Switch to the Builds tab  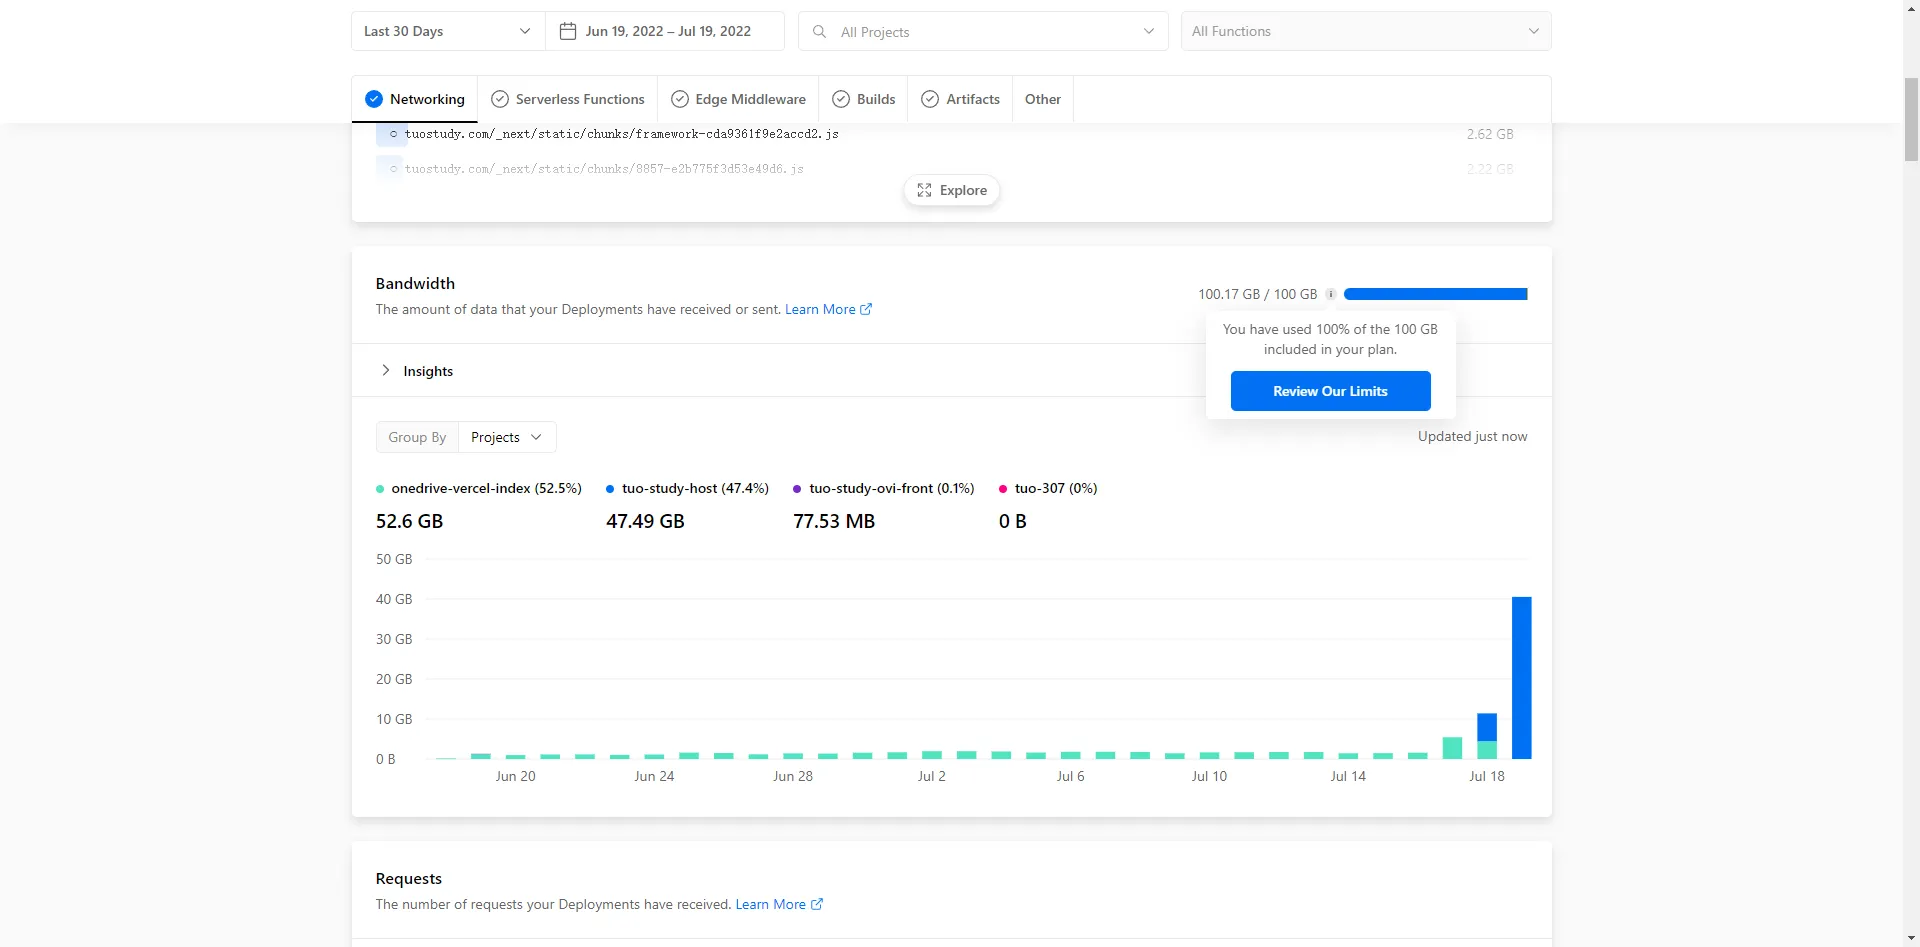864,99
